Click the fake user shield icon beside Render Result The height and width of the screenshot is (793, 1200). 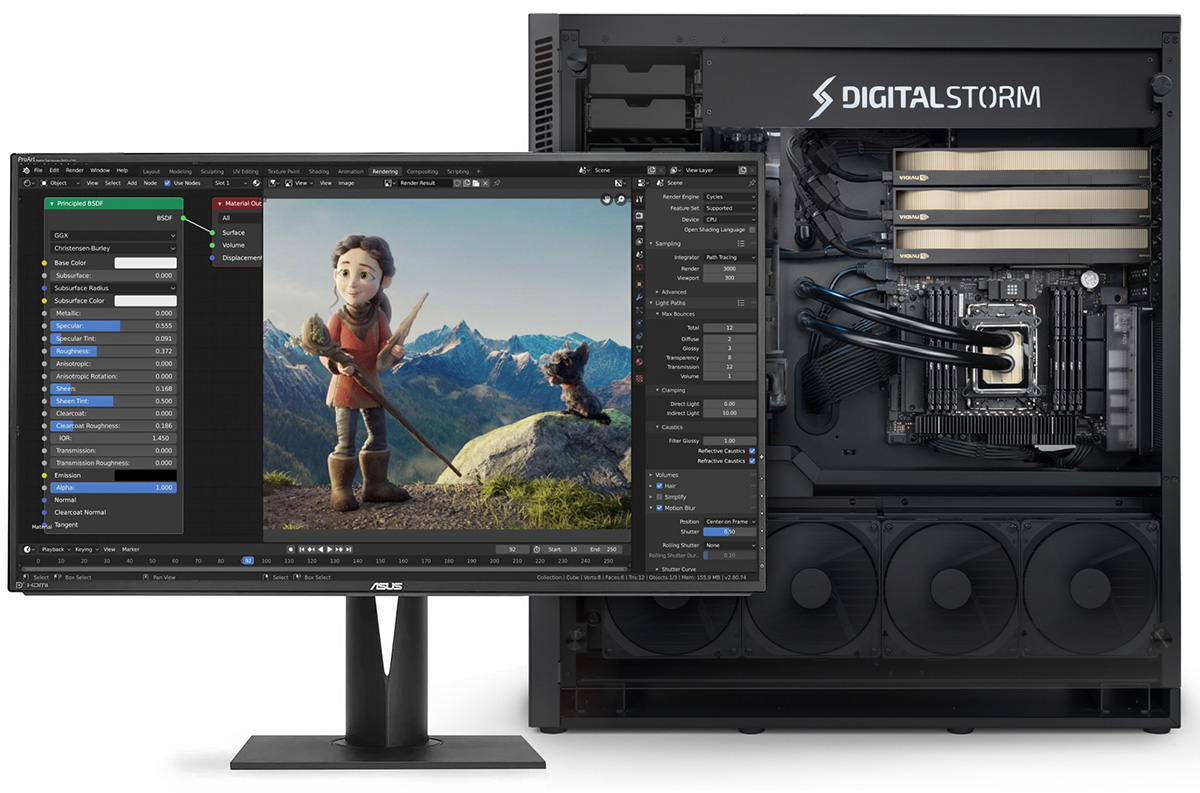point(457,183)
